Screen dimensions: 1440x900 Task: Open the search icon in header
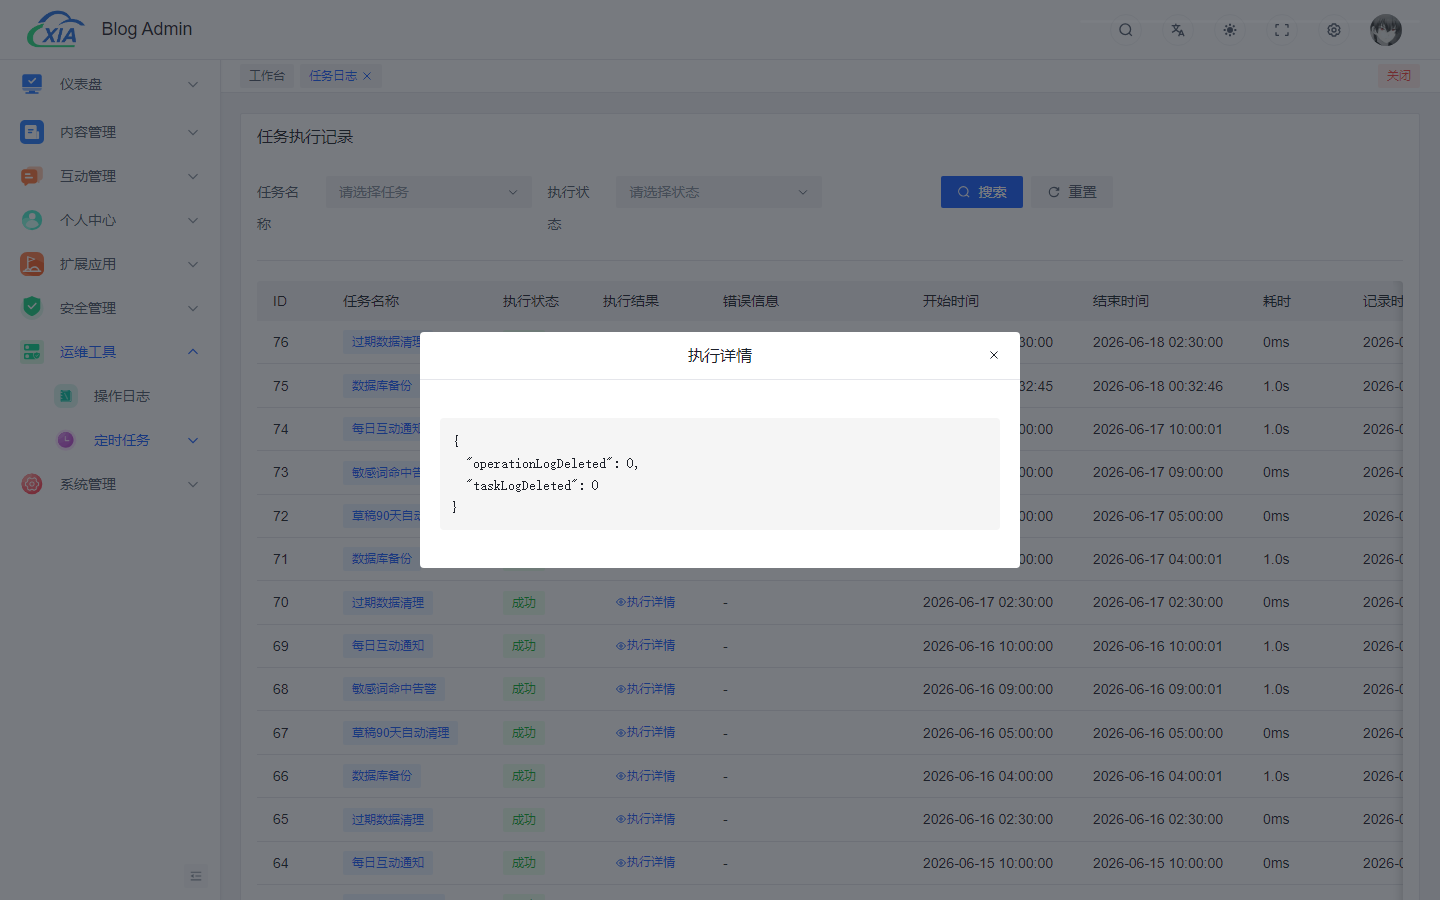pos(1126,30)
